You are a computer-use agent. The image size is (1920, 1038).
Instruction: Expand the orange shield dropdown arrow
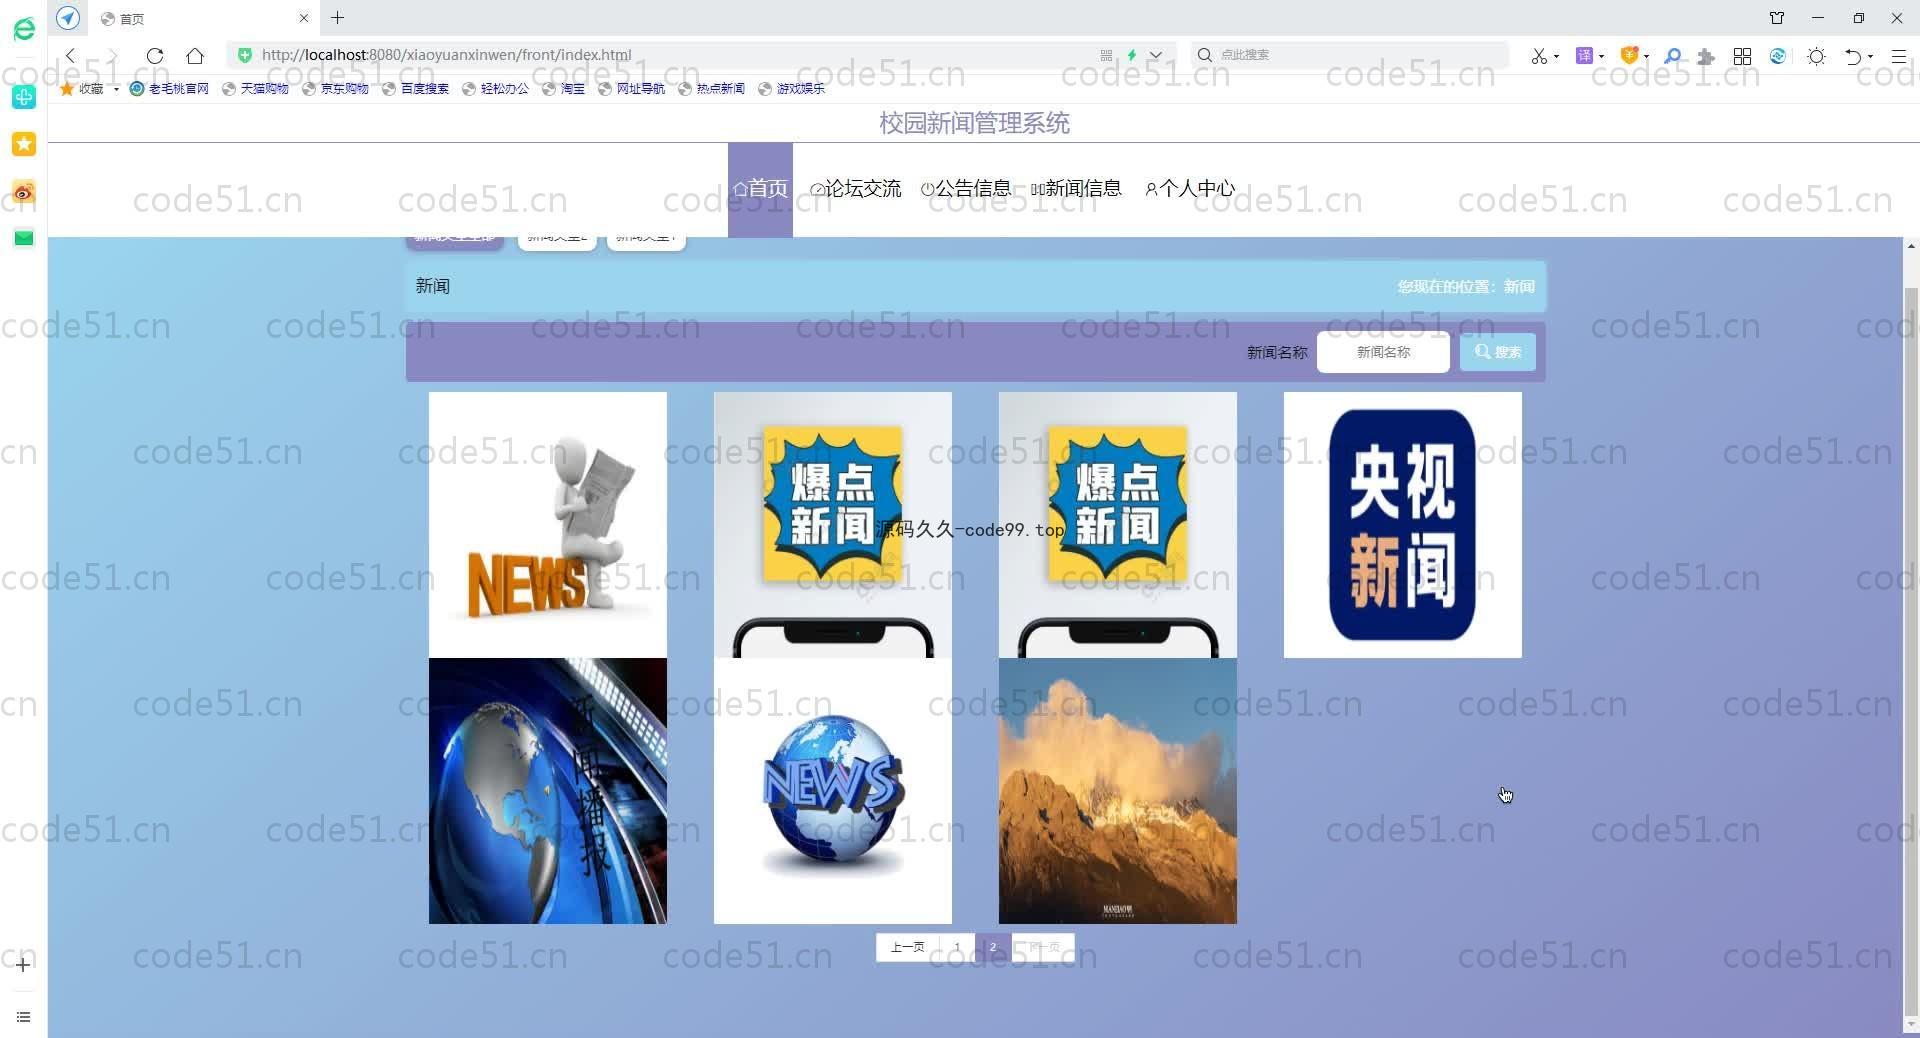coord(1646,57)
